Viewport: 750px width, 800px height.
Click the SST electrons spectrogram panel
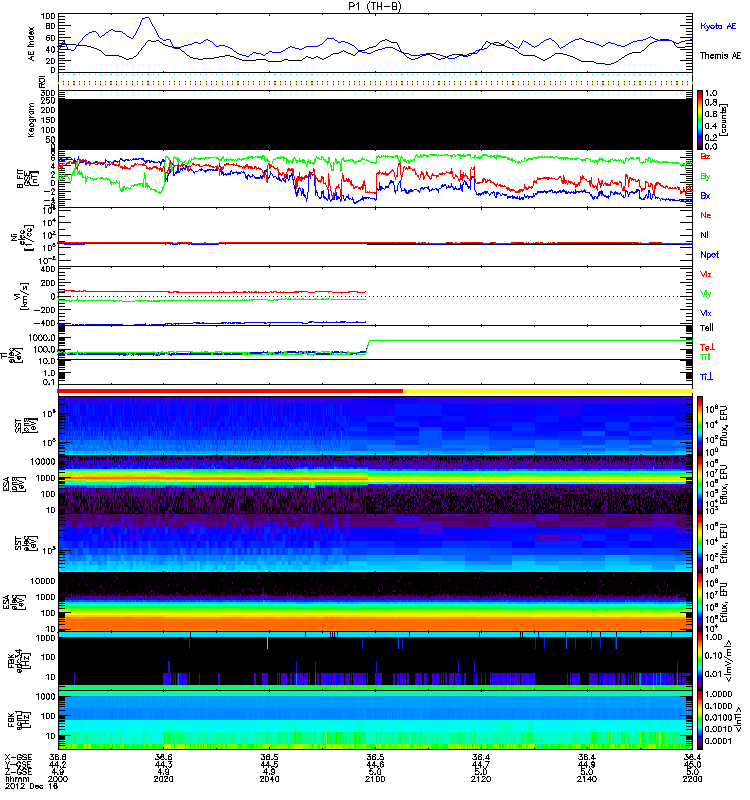tap(375, 543)
